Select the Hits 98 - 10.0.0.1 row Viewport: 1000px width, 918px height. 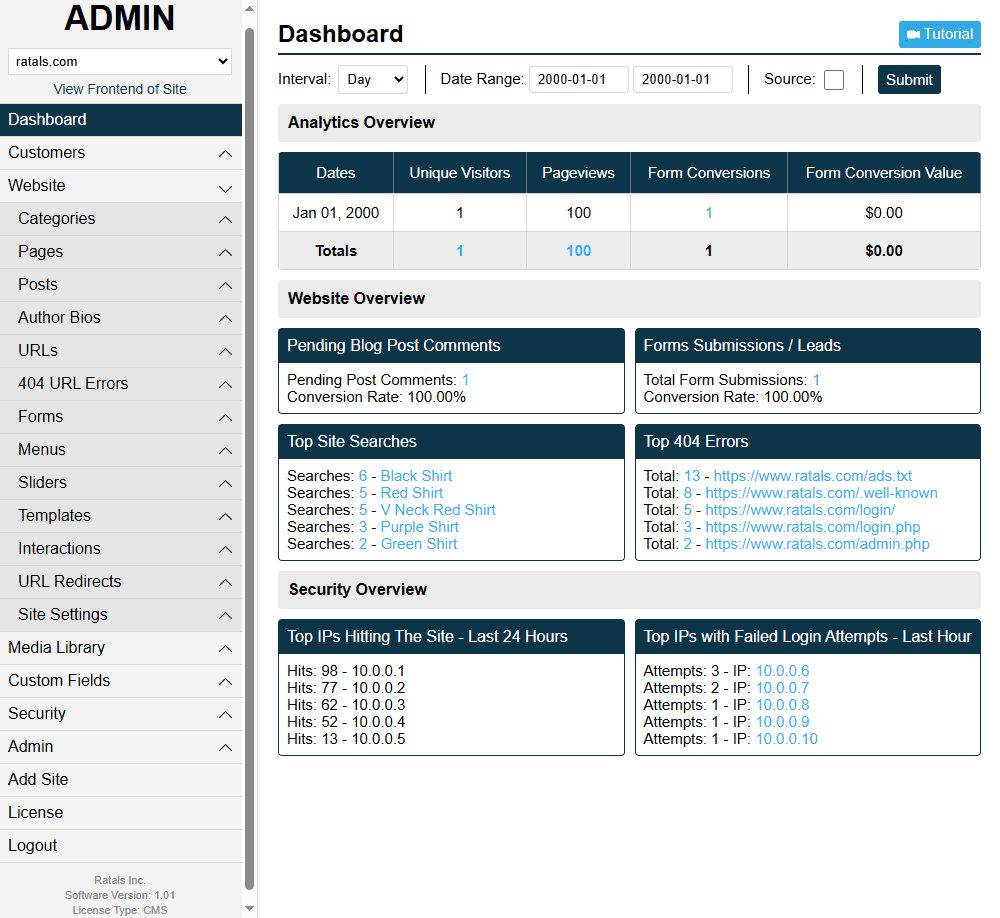[x=346, y=671]
